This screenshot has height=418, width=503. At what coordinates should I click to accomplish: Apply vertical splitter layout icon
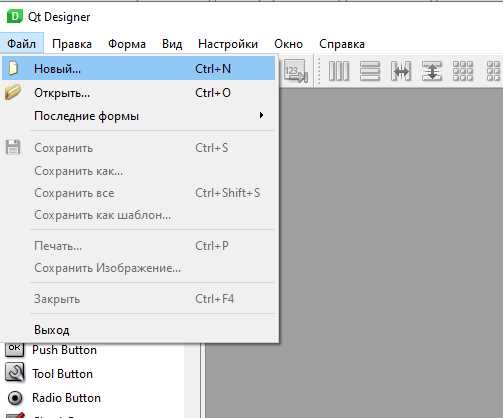point(432,71)
